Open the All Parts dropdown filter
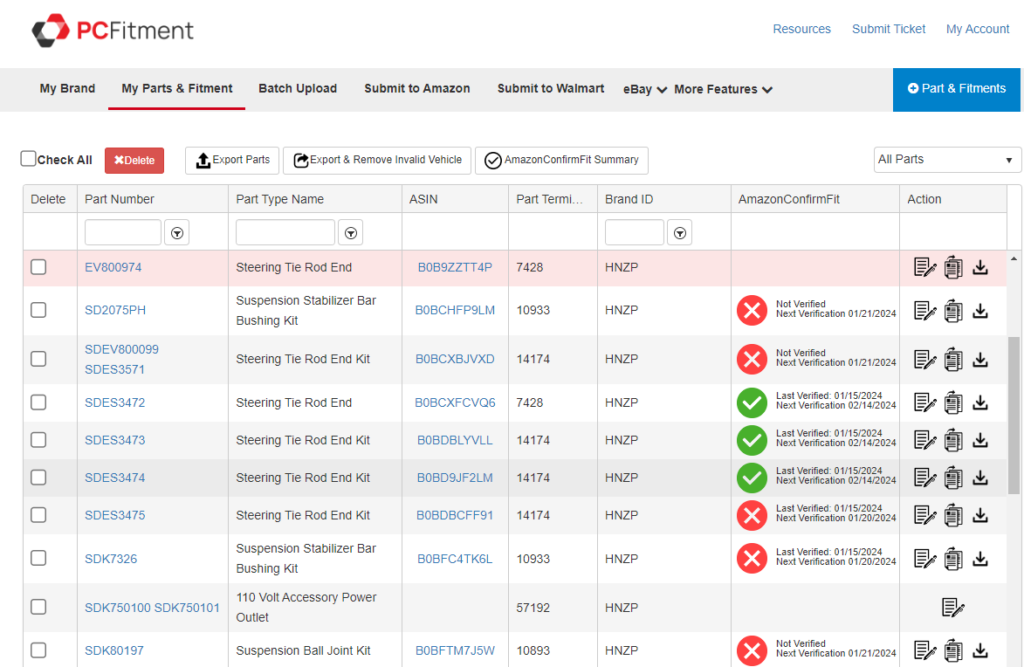The image size is (1024, 667). [x=946, y=160]
